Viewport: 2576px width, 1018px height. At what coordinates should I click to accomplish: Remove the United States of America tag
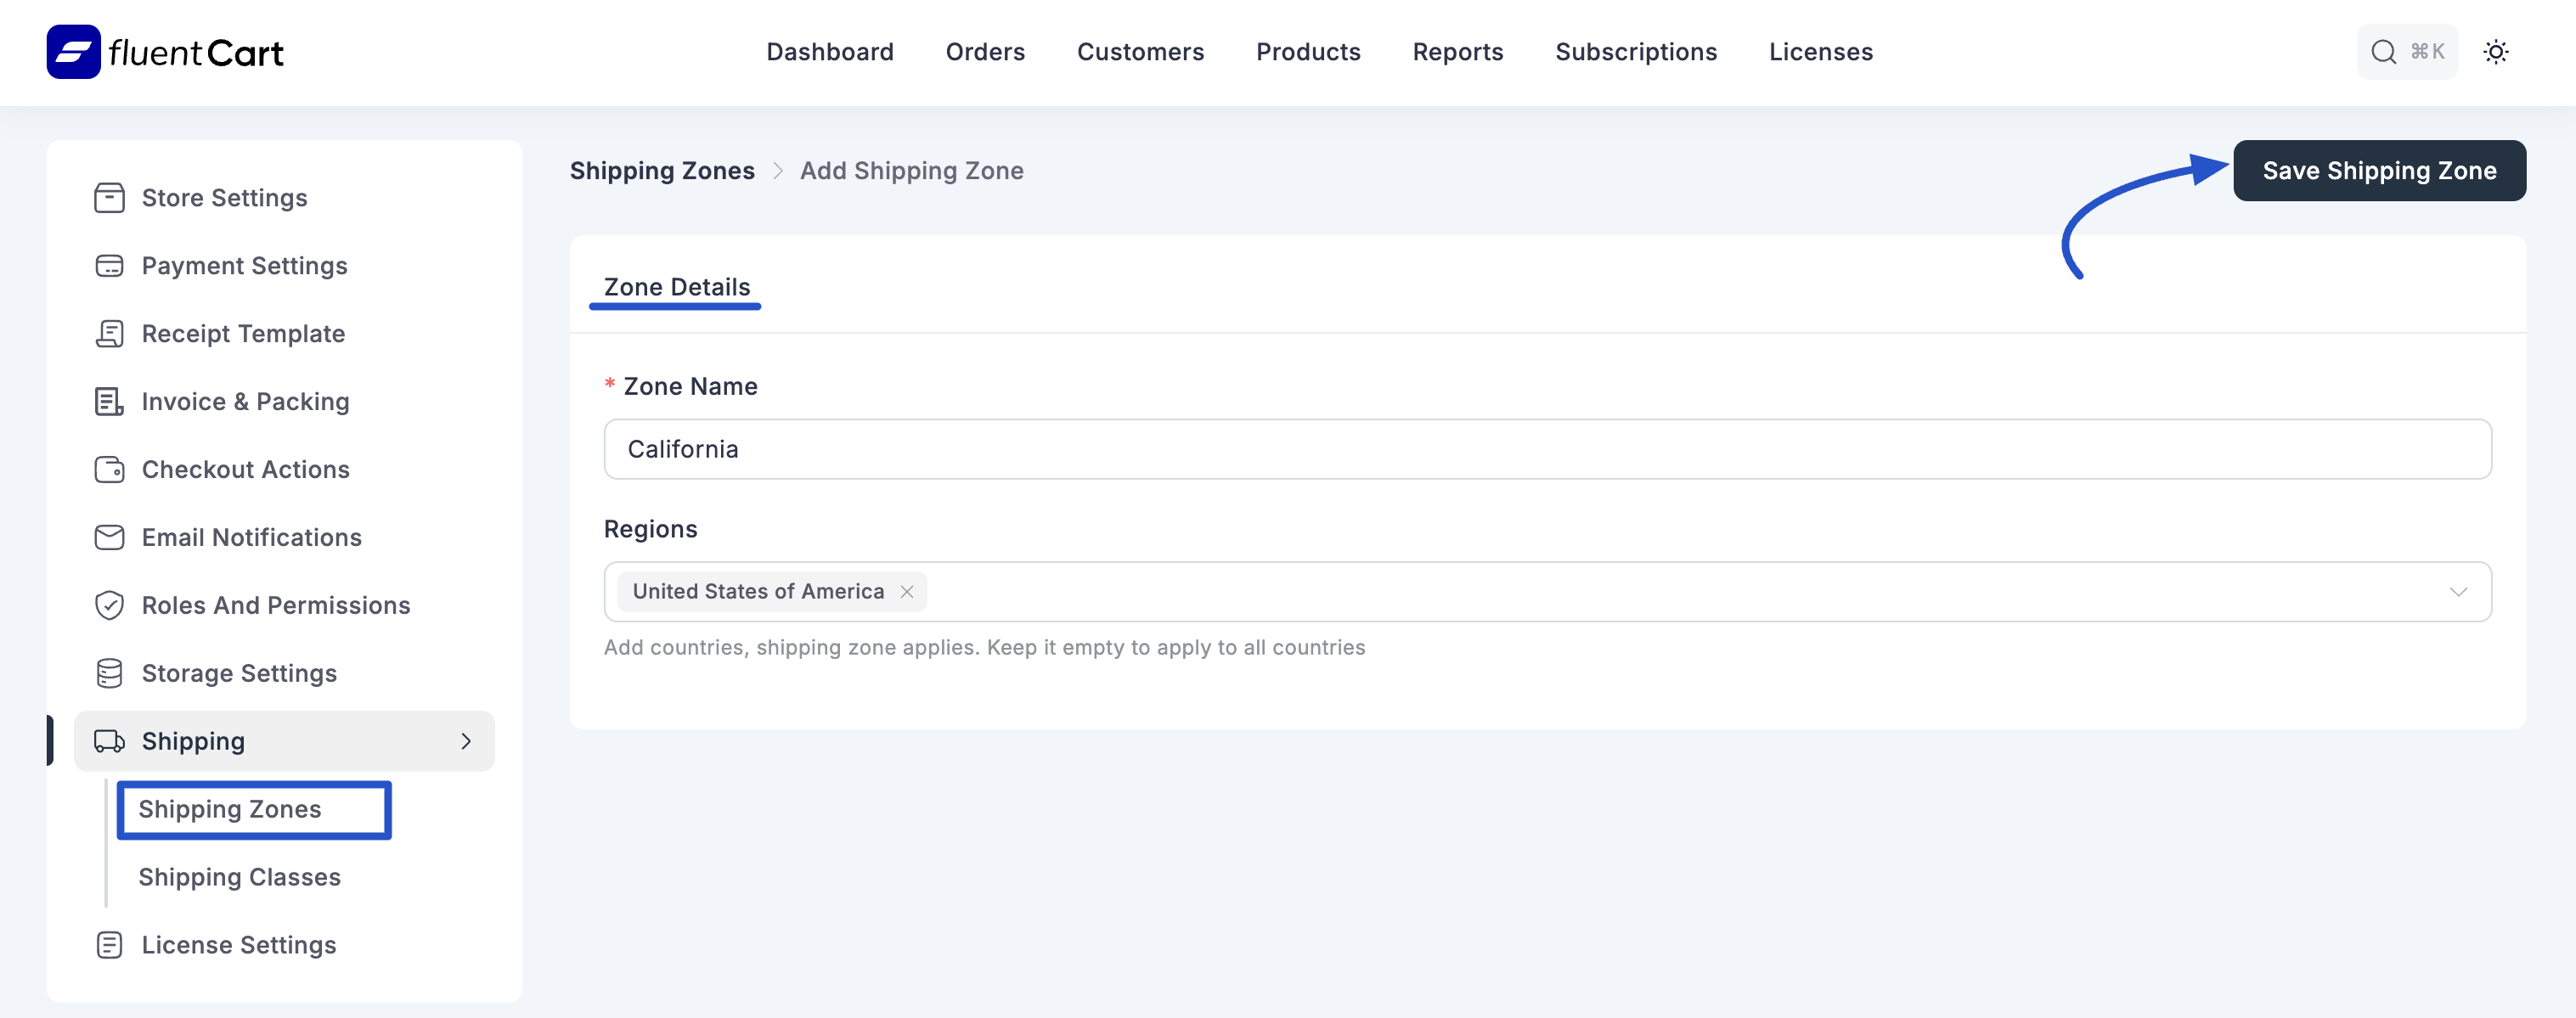[x=907, y=591]
